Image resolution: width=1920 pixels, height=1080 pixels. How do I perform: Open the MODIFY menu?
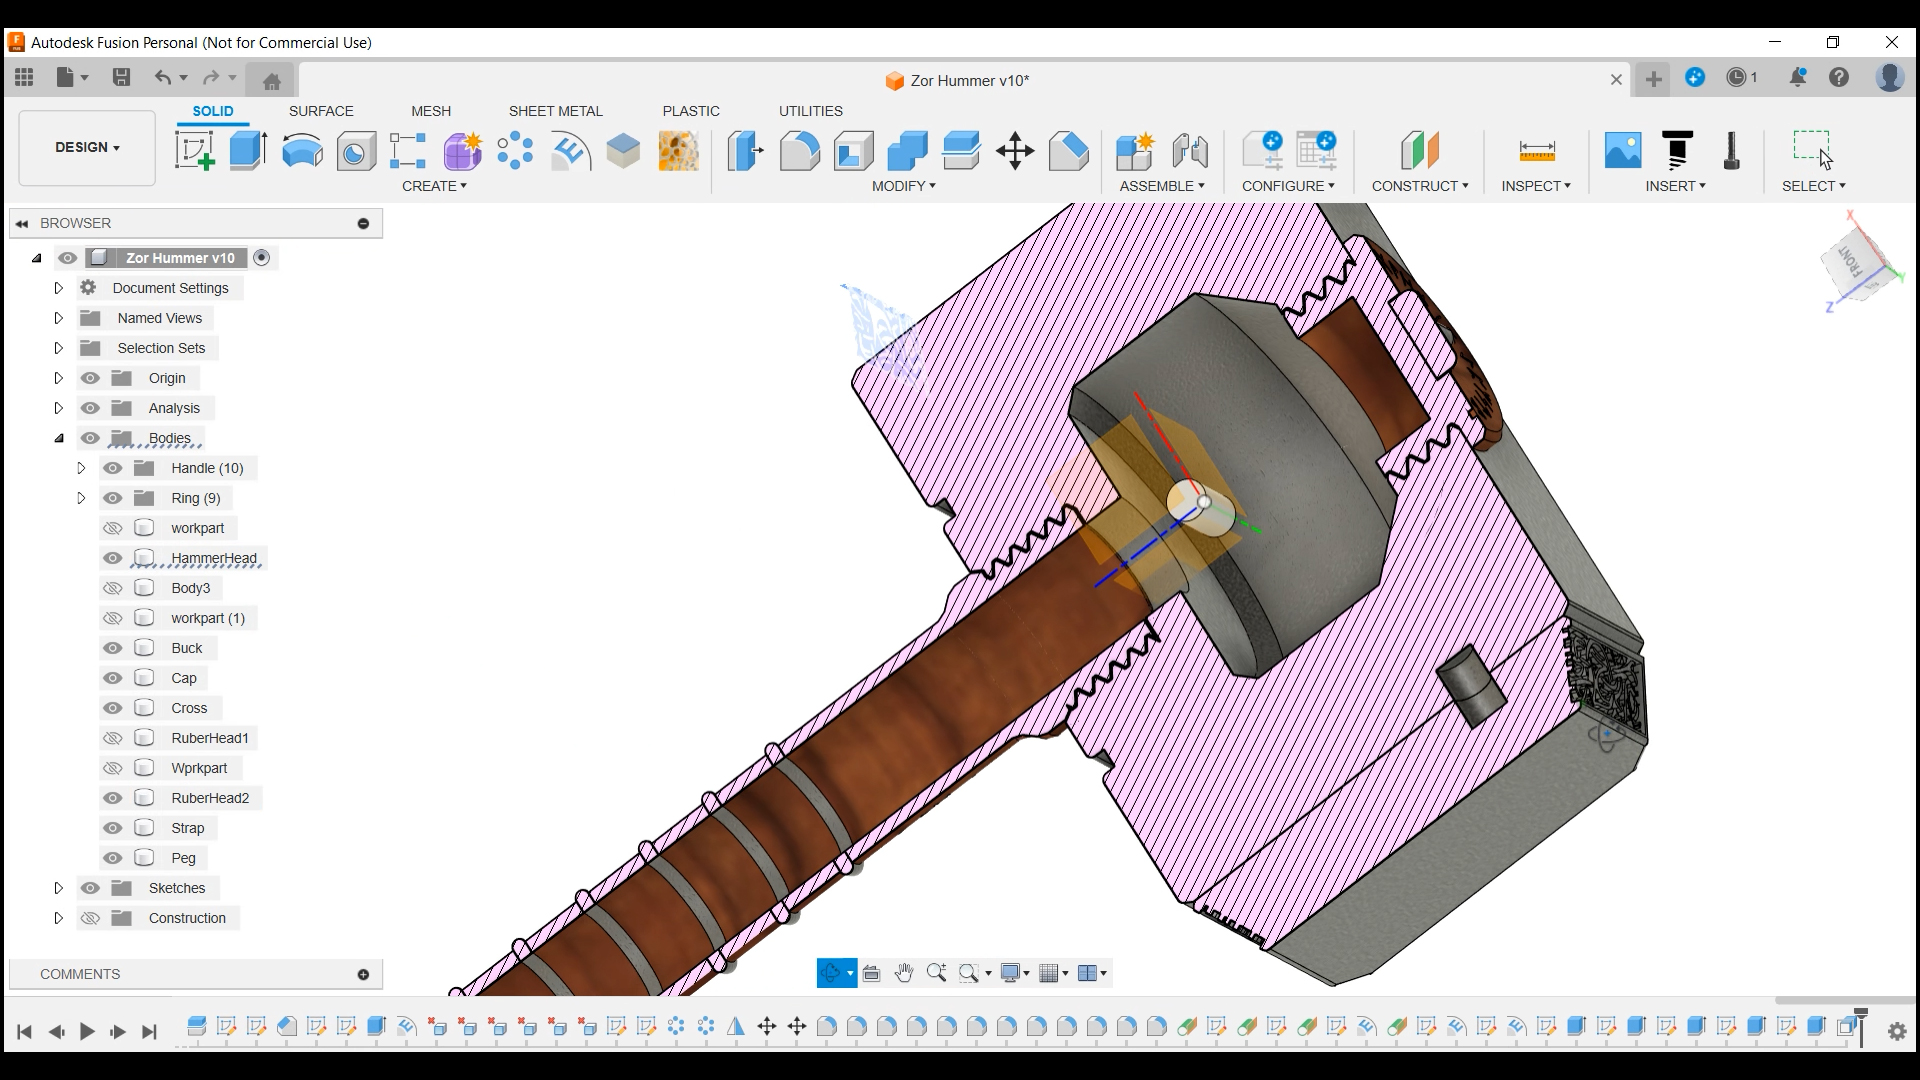(x=903, y=186)
